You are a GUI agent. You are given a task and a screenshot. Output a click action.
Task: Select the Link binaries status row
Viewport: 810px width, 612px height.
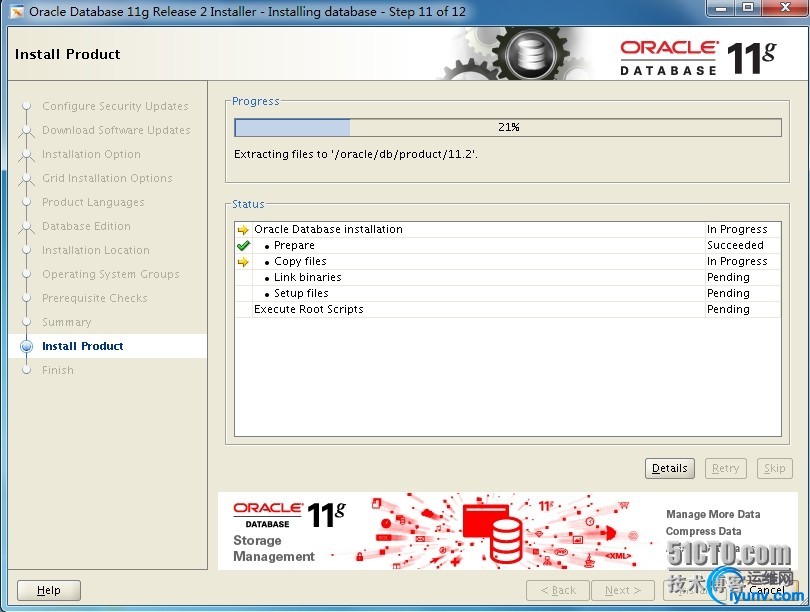tap(508, 277)
